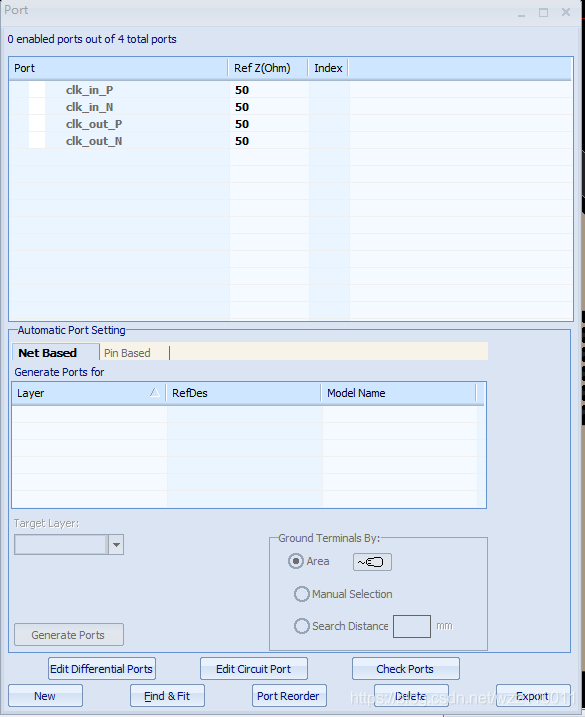Enable the clk_in_P port checkbox
Viewport: 585px width, 717px height.
pos(37,90)
